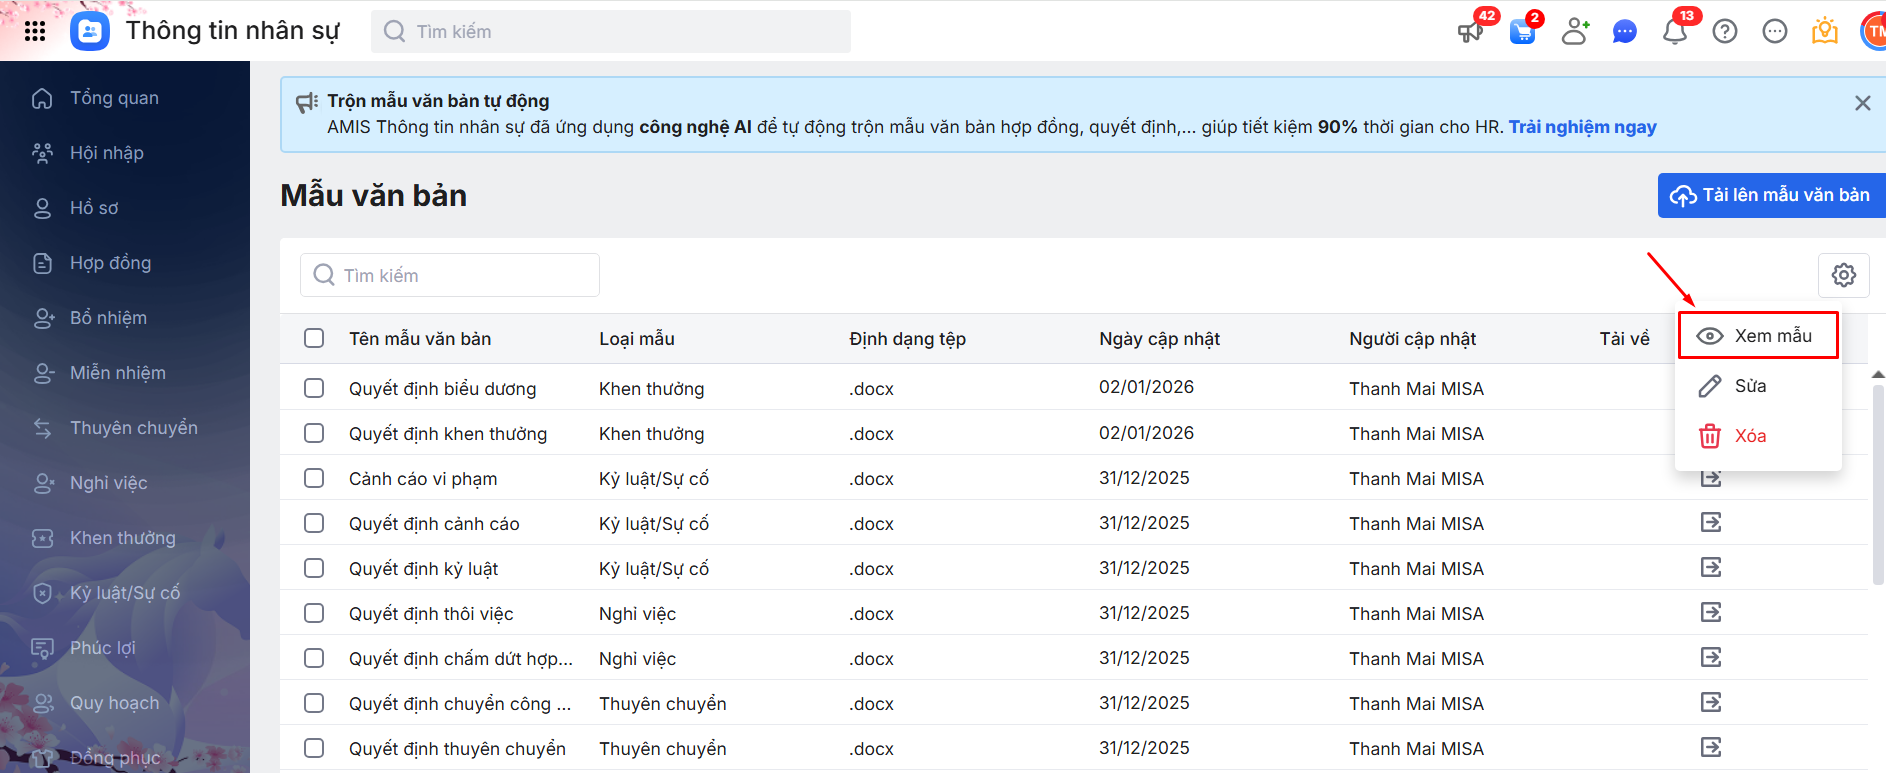Screen dimensions: 1886x773
Task: Click the add user icon
Action: pos(1575,32)
